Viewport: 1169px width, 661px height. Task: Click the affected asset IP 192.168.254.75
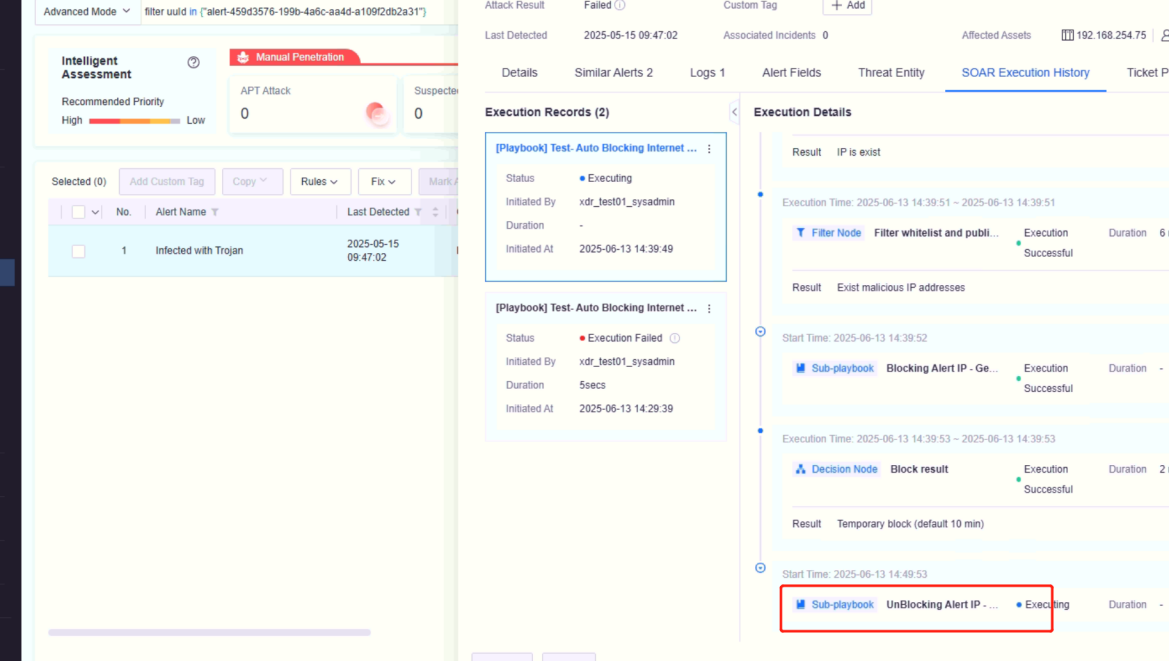click(x=1111, y=35)
